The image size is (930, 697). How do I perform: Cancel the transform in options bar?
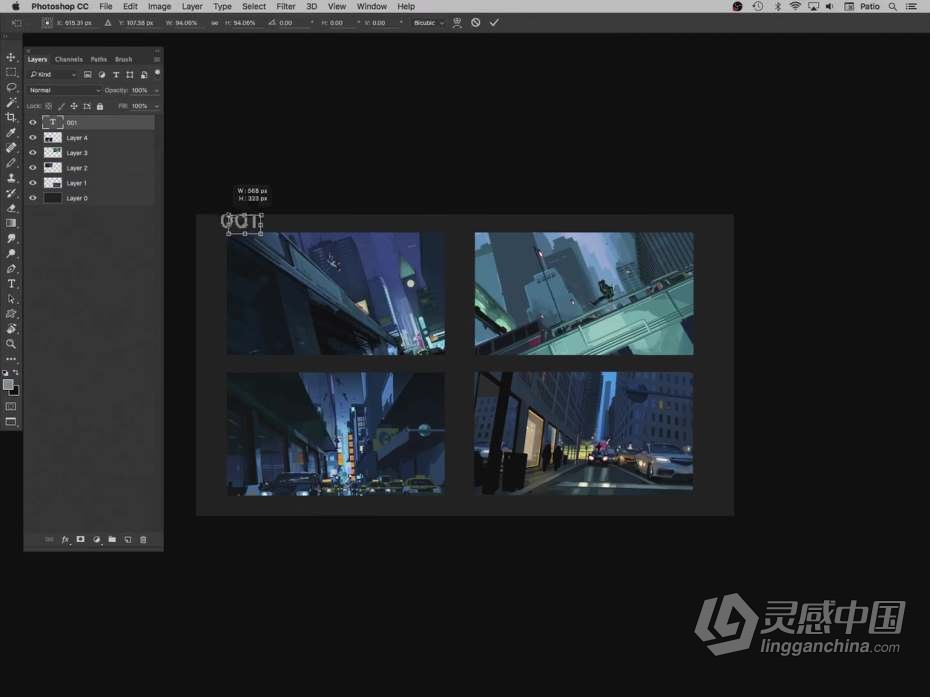pos(476,22)
